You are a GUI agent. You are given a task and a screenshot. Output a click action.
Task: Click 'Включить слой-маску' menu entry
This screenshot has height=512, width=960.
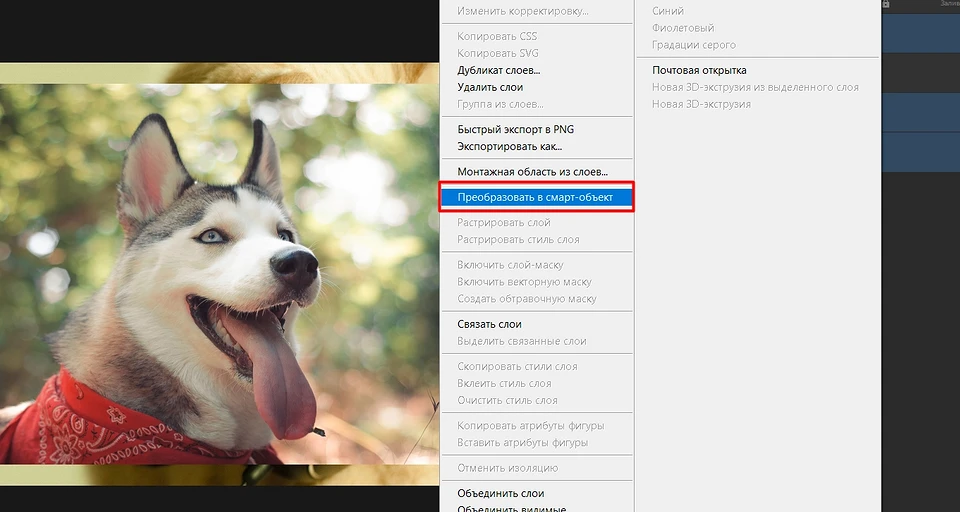coord(510,265)
